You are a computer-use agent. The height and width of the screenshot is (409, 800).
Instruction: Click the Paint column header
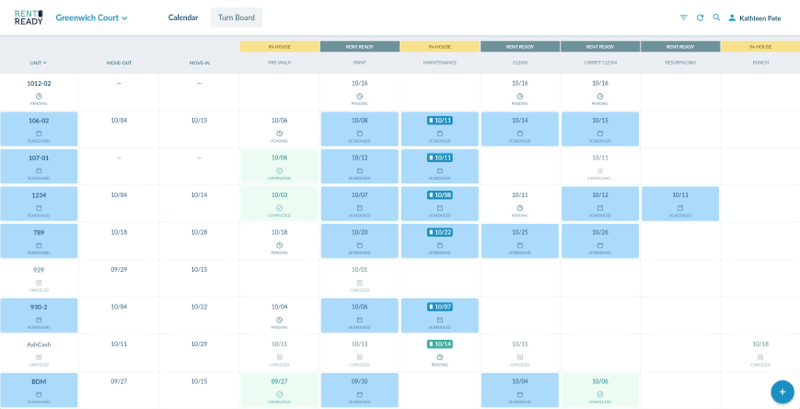pos(359,62)
